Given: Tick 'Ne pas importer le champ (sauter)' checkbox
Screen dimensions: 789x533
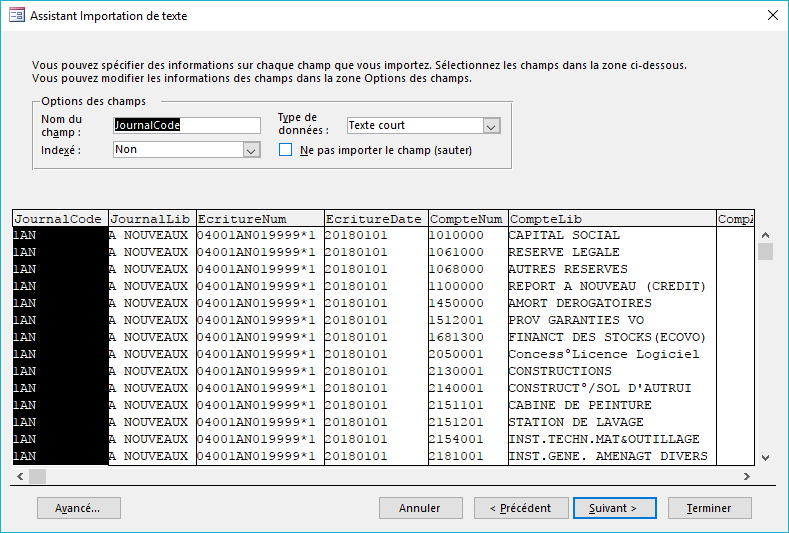Looking at the screenshot, I should click(x=285, y=150).
